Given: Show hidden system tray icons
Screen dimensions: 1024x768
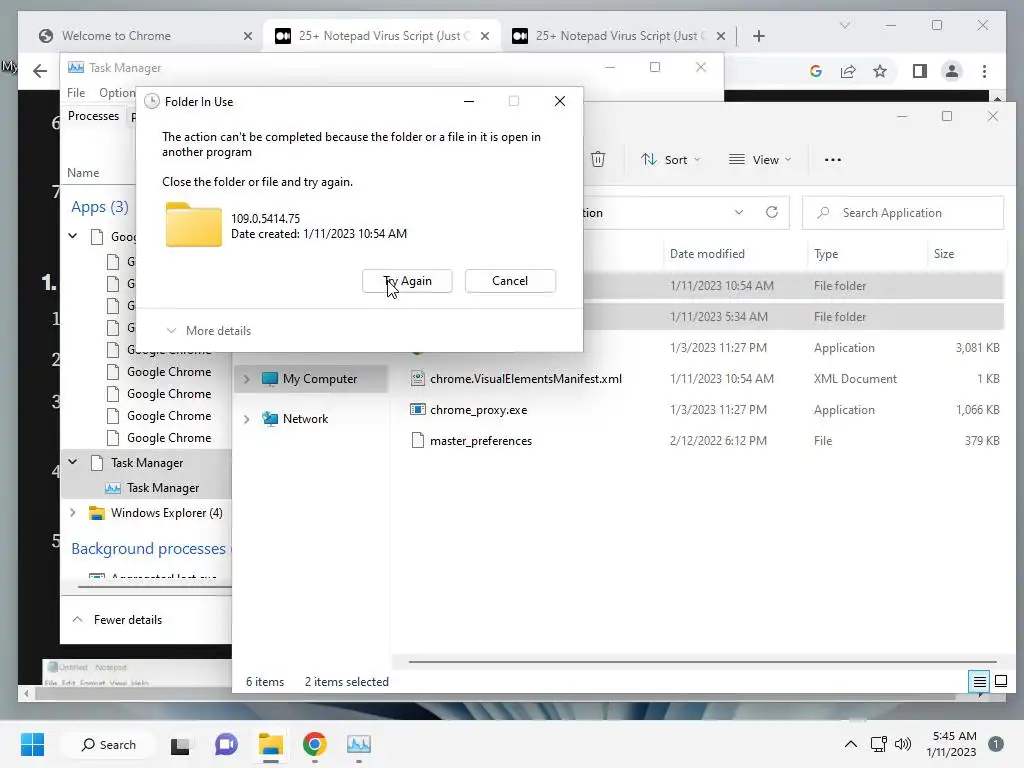Looking at the screenshot, I should click(851, 744).
